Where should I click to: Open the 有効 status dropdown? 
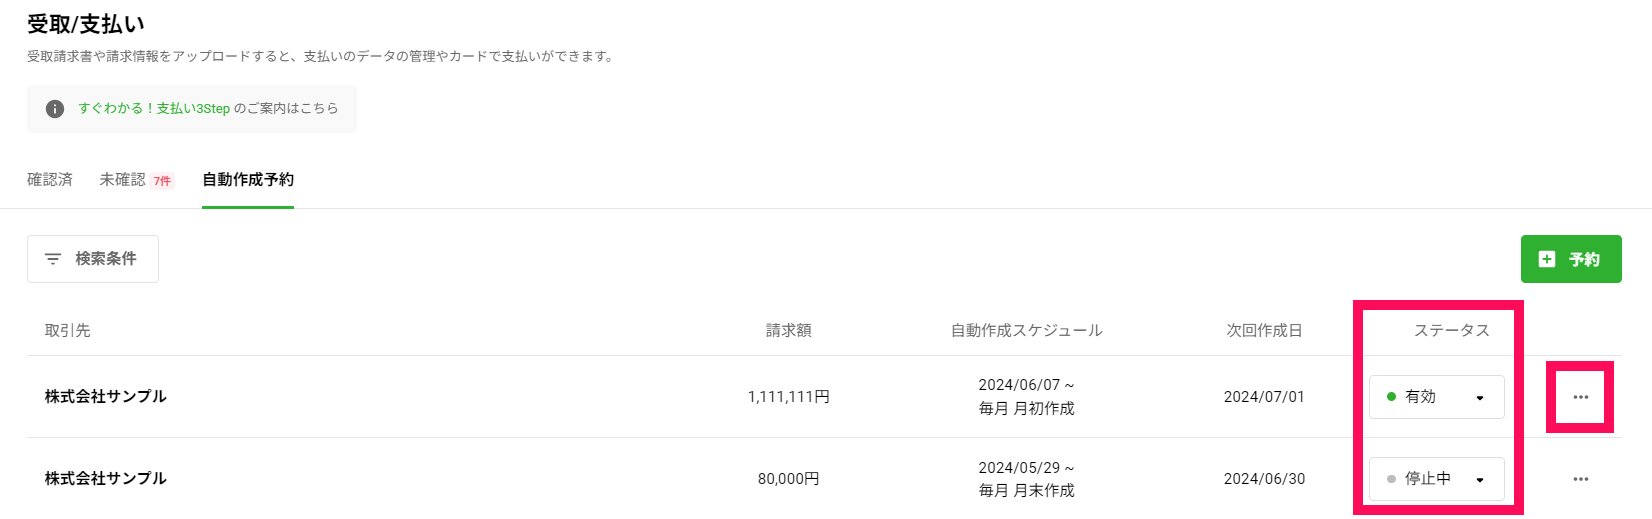(1437, 397)
